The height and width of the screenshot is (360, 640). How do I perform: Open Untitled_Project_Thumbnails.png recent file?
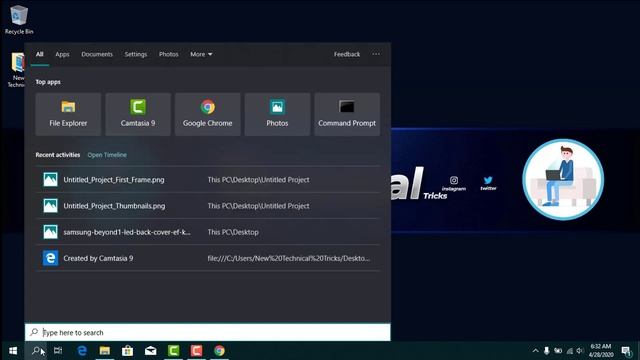(208, 206)
